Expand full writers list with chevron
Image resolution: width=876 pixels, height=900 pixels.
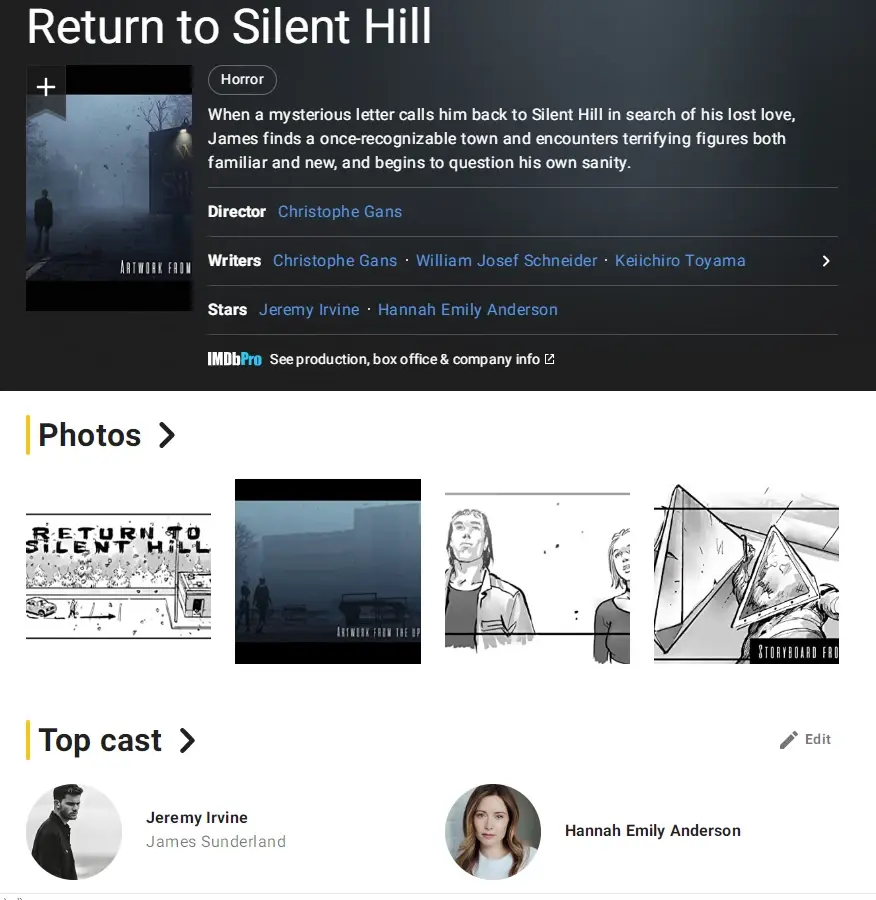click(x=825, y=261)
